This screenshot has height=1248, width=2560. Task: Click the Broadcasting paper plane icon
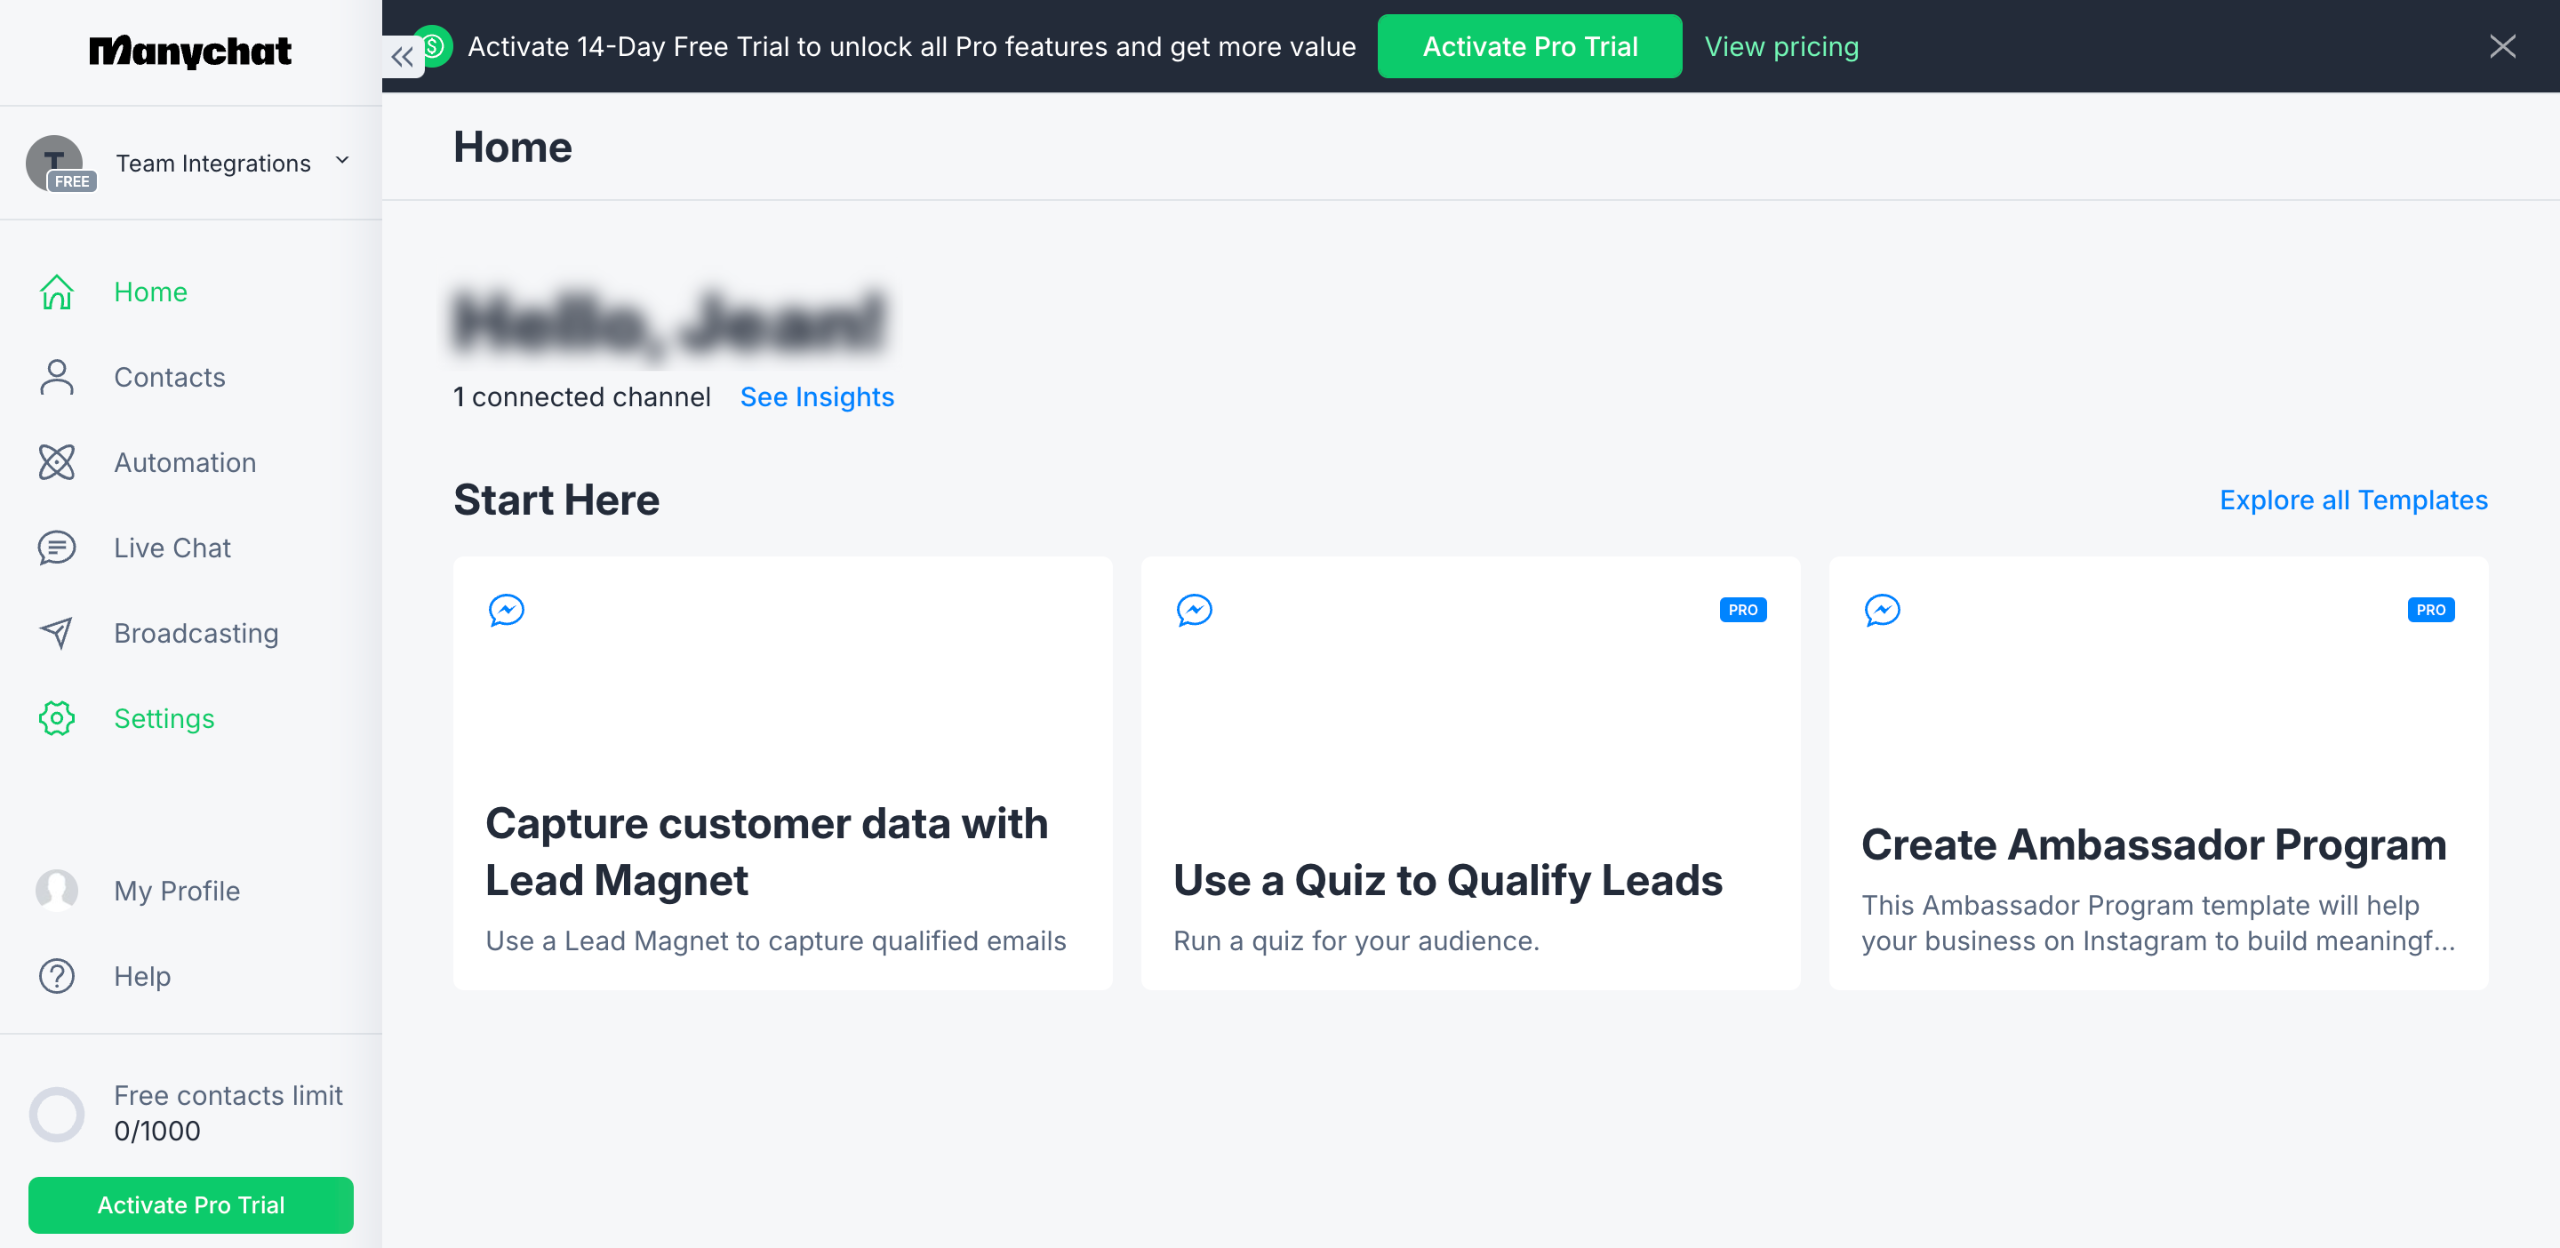point(57,633)
